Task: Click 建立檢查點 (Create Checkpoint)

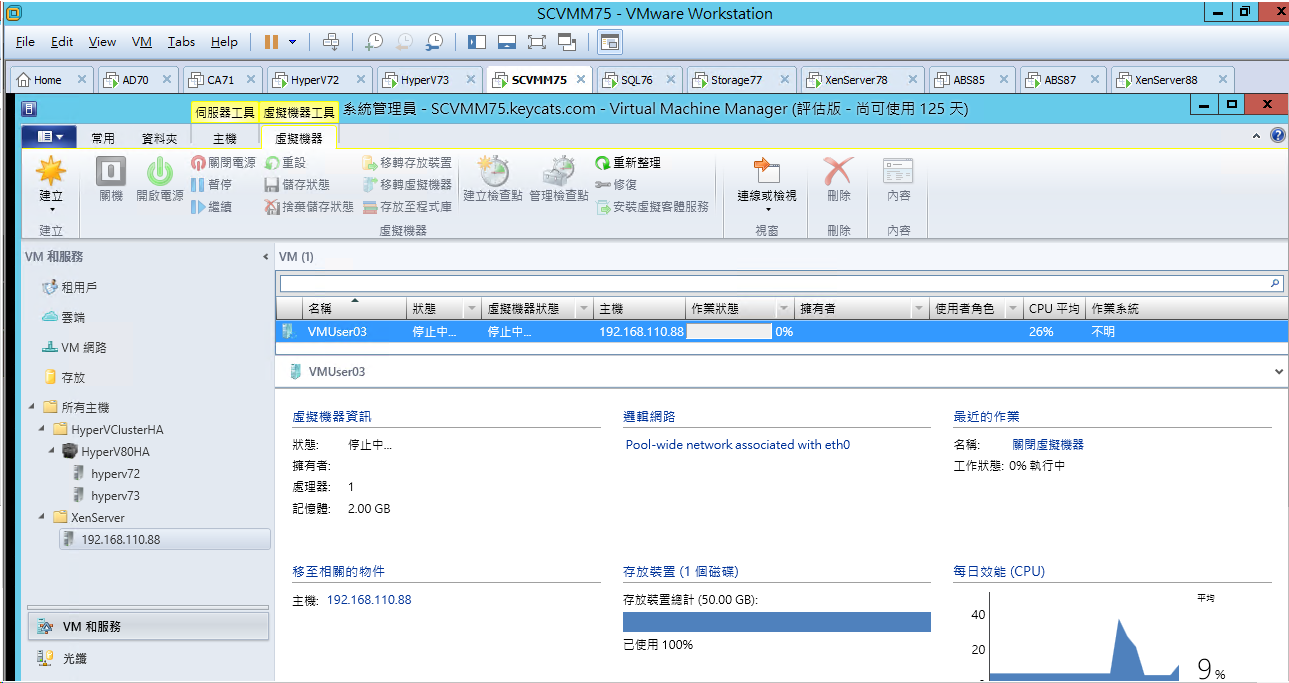Action: click(493, 180)
